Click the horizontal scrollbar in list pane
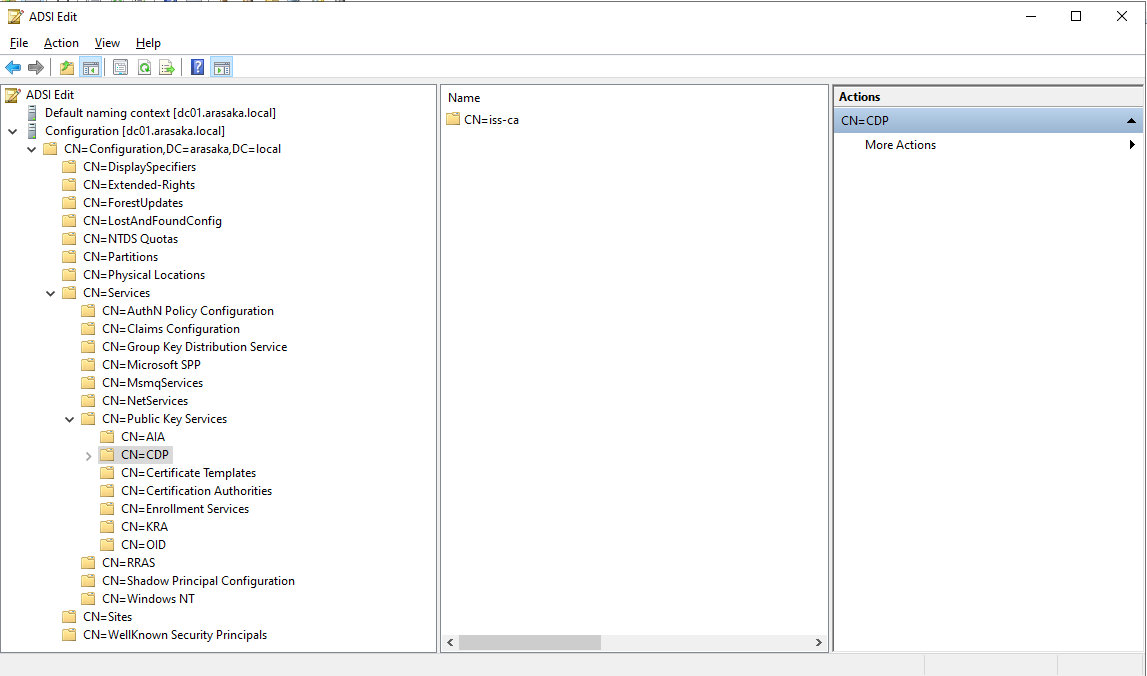 529,642
